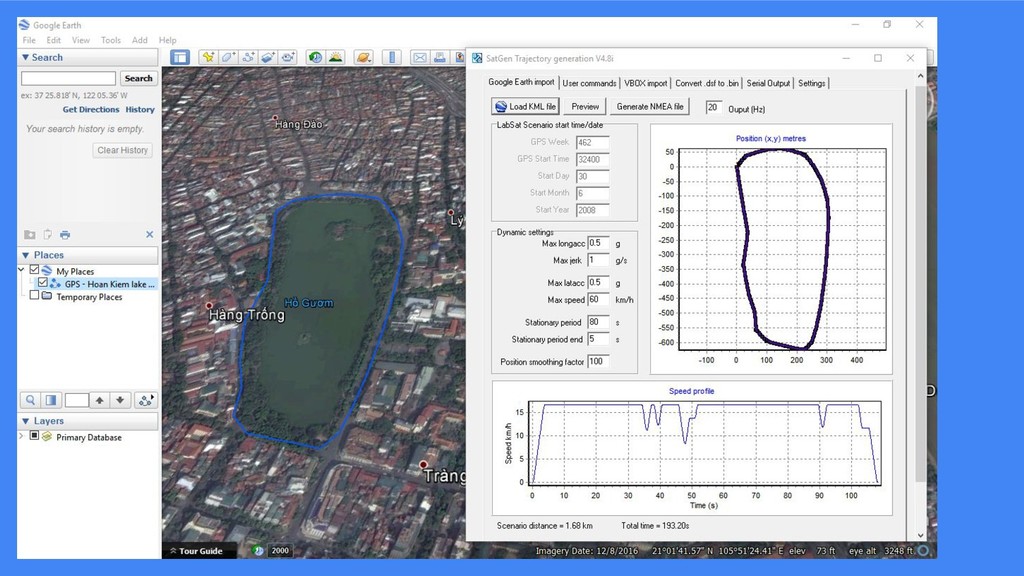The image size is (1024, 576).
Task: Open the View menu
Action: [x=81, y=40]
